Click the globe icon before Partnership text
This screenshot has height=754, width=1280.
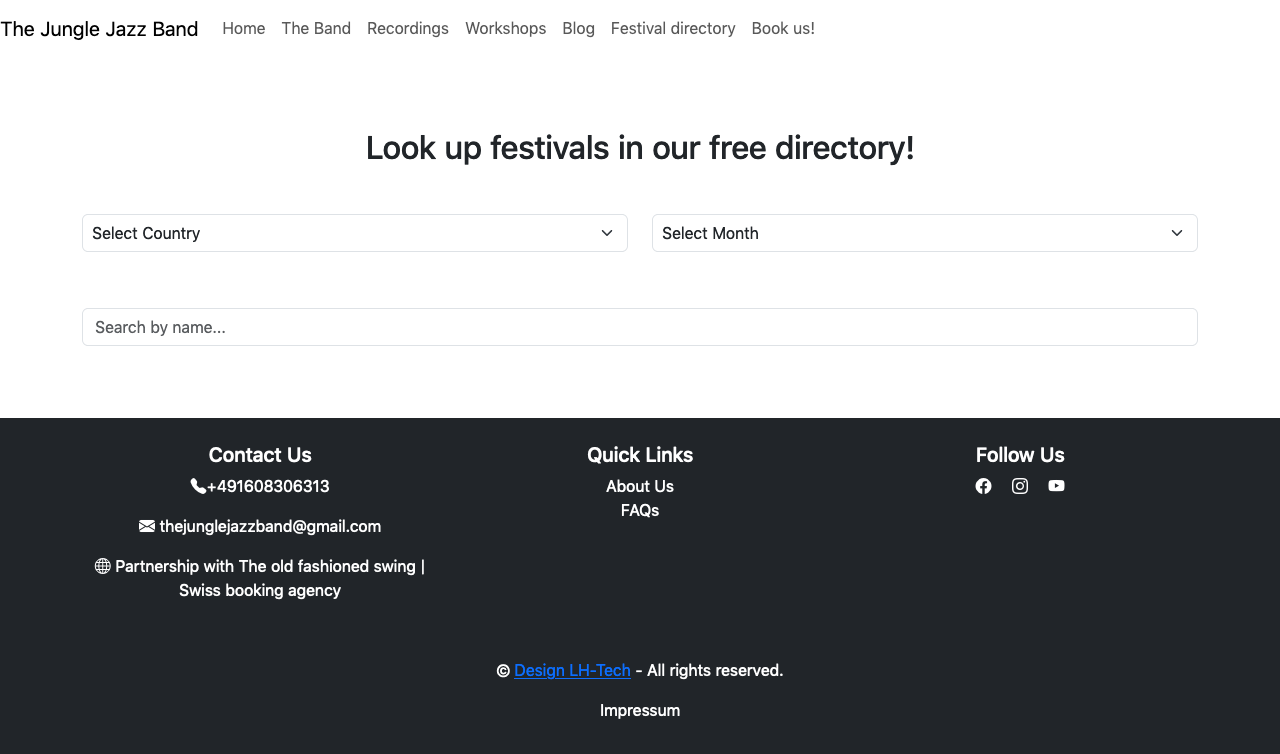(x=103, y=566)
